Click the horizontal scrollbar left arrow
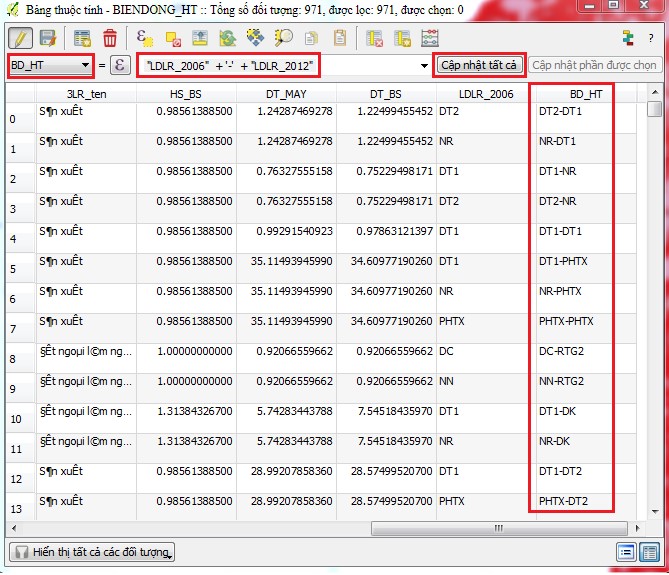Screen dimensions: 669x575 point(14,528)
